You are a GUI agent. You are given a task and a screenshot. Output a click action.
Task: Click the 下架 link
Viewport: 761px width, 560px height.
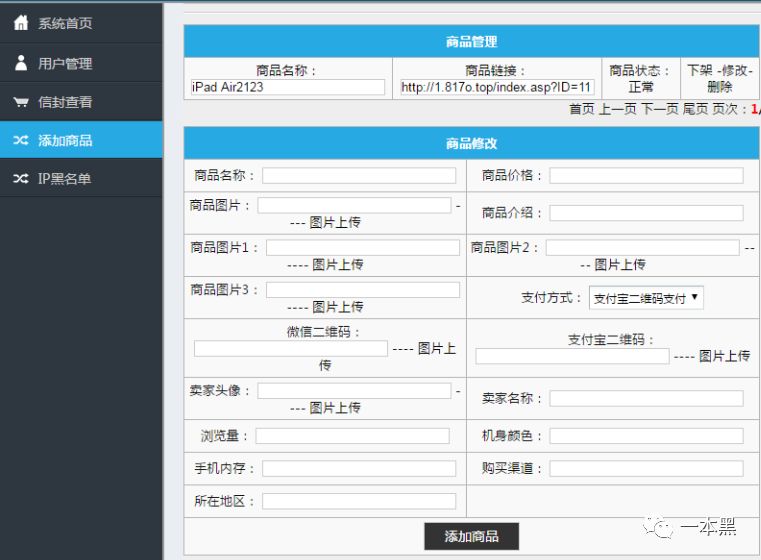coord(699,70)
